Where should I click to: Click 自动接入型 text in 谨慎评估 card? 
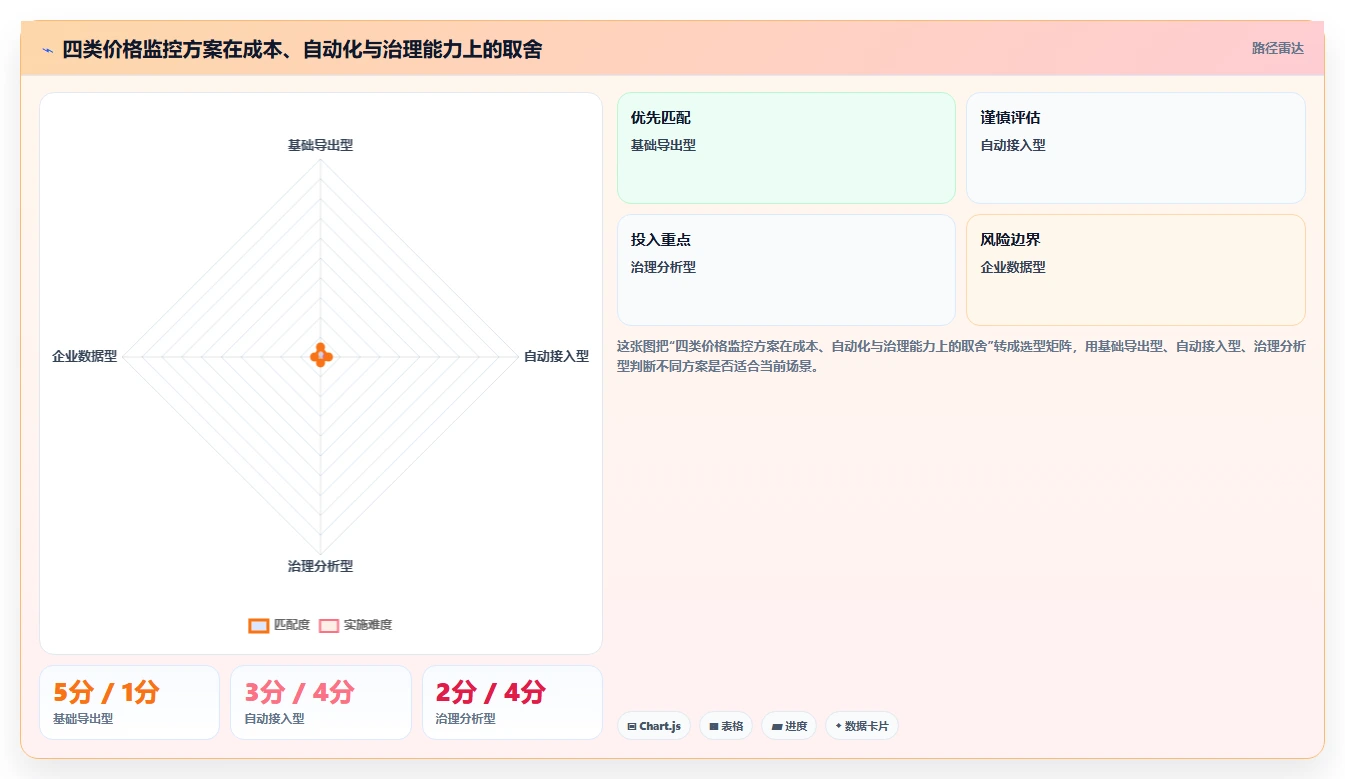(x=1013, y=145)
